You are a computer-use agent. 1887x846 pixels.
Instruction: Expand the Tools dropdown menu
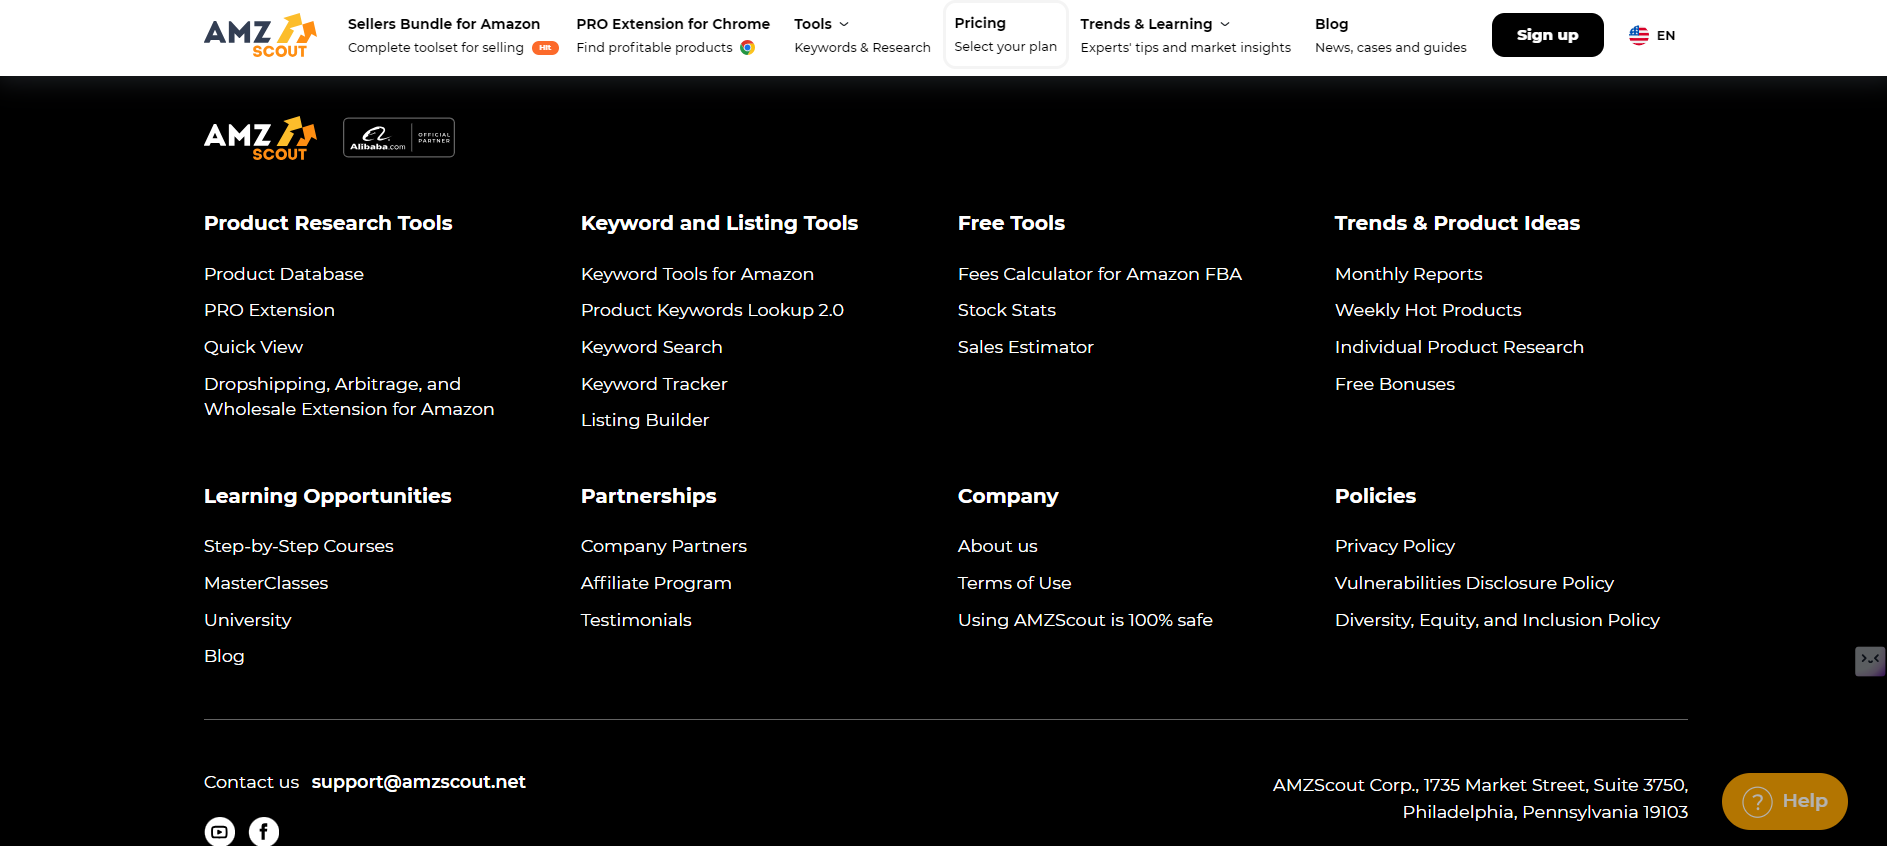821,24
